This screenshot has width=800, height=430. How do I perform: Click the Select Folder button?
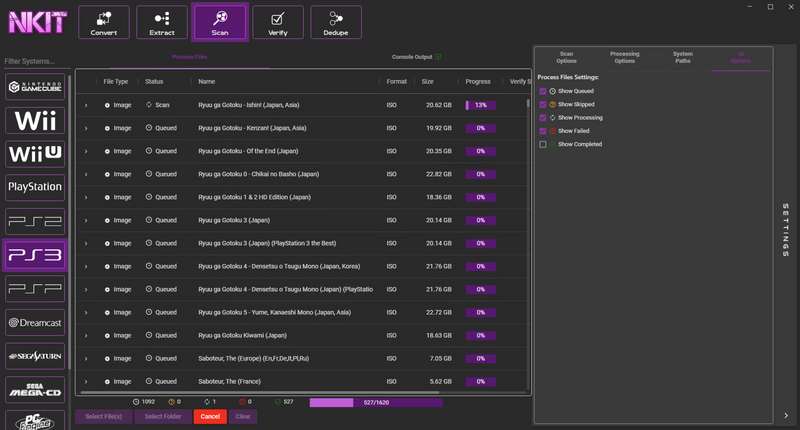point(163,417)
